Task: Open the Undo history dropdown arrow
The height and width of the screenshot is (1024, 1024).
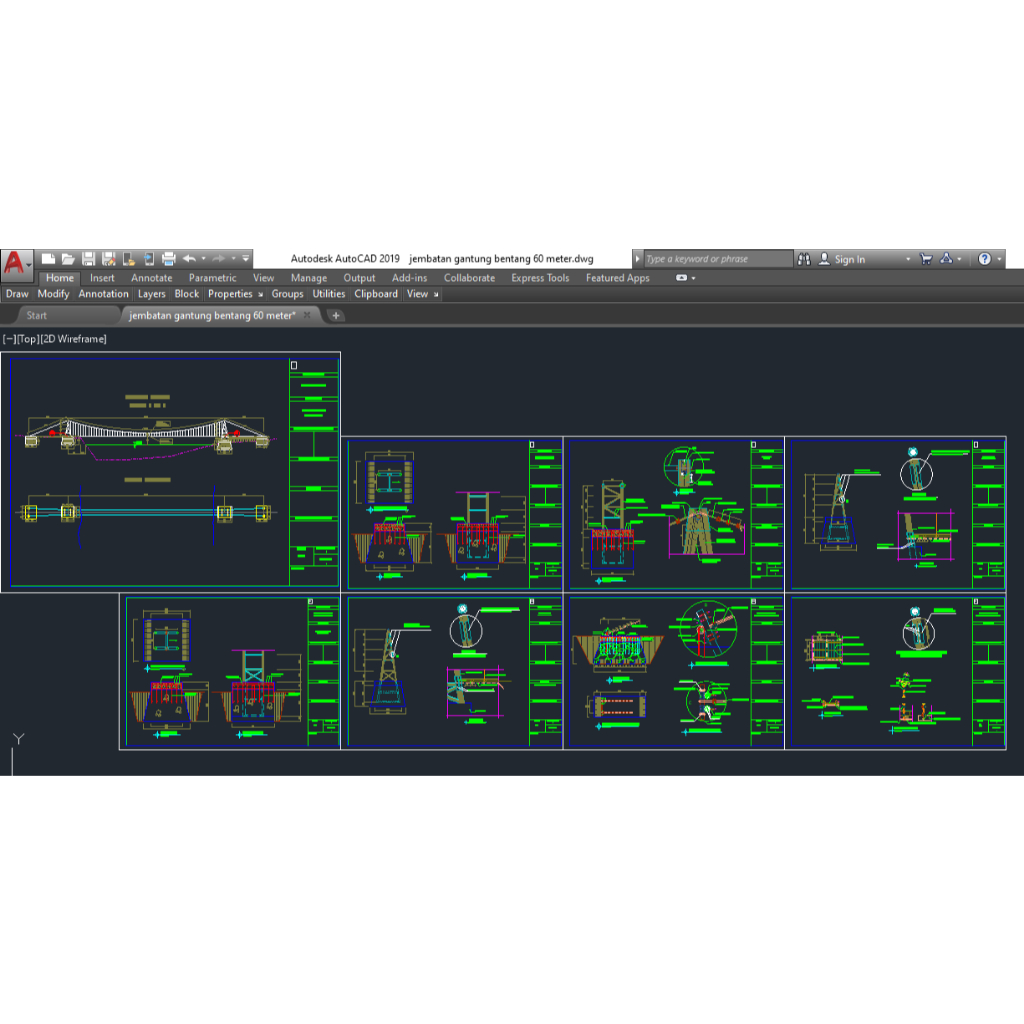Action: [203, 259]
